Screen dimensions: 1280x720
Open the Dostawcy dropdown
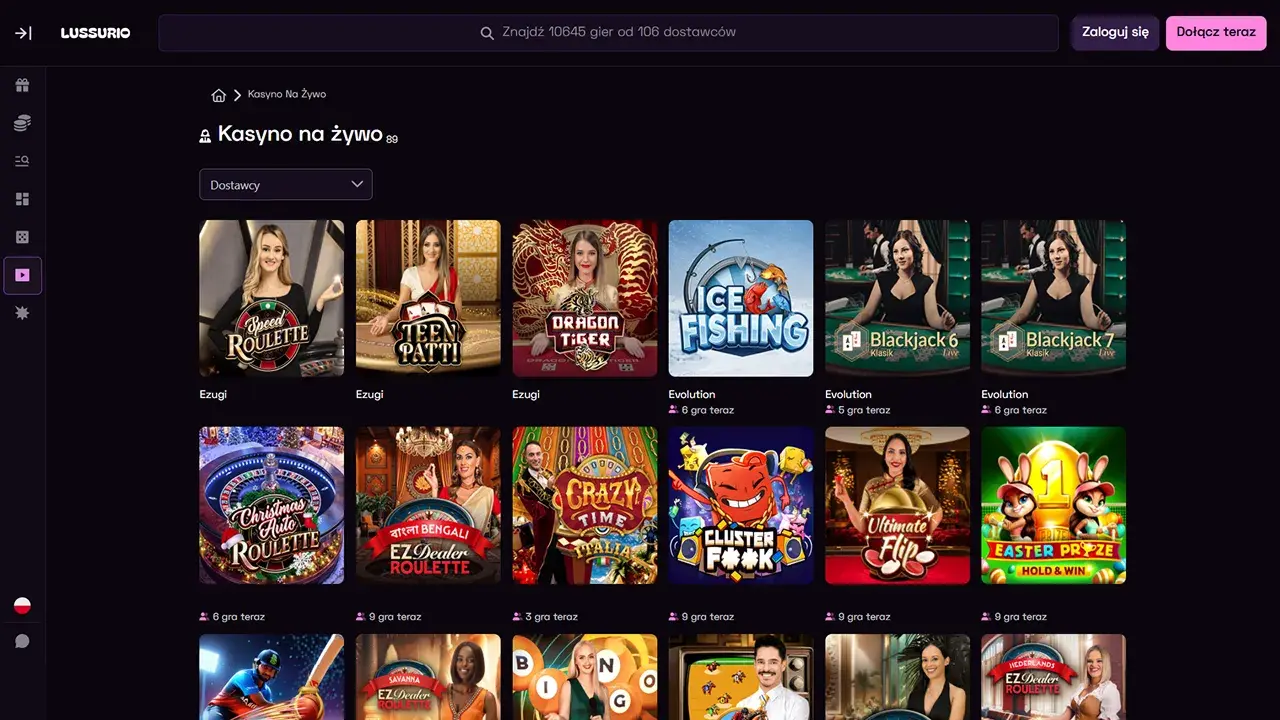coord(286,184)
